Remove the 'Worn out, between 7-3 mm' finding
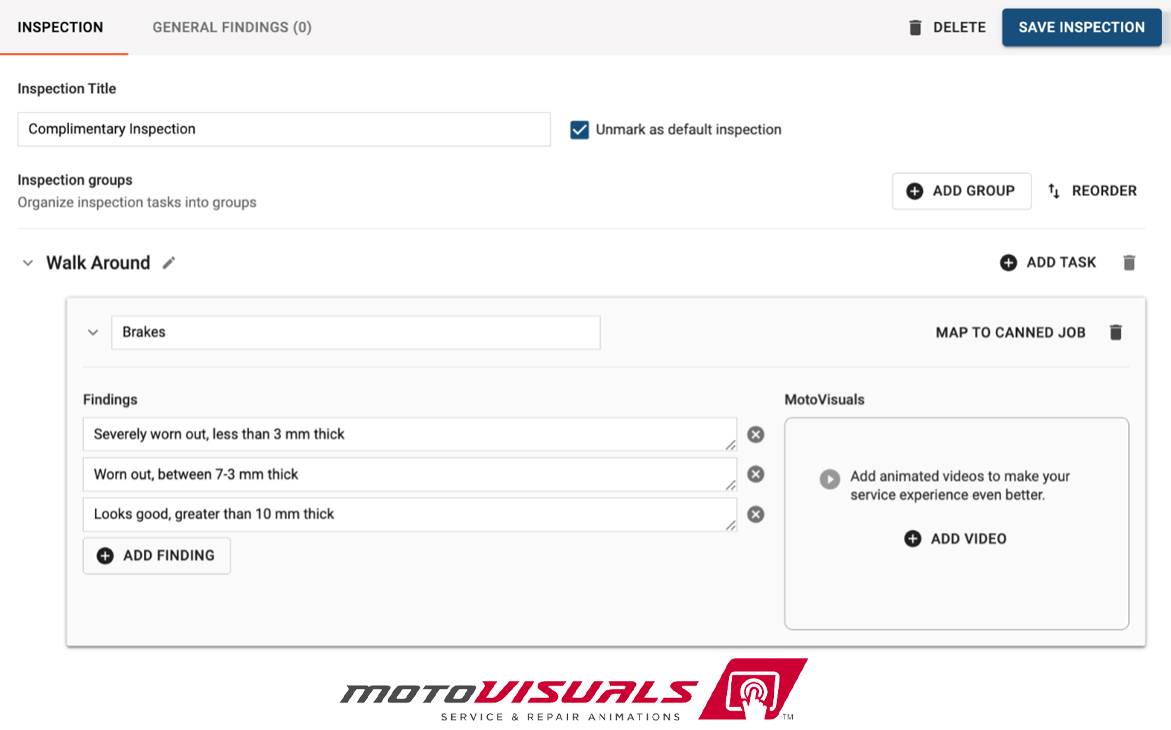Image resolution: width=1171 pixels, height=730 pixels. click(756, 474)
